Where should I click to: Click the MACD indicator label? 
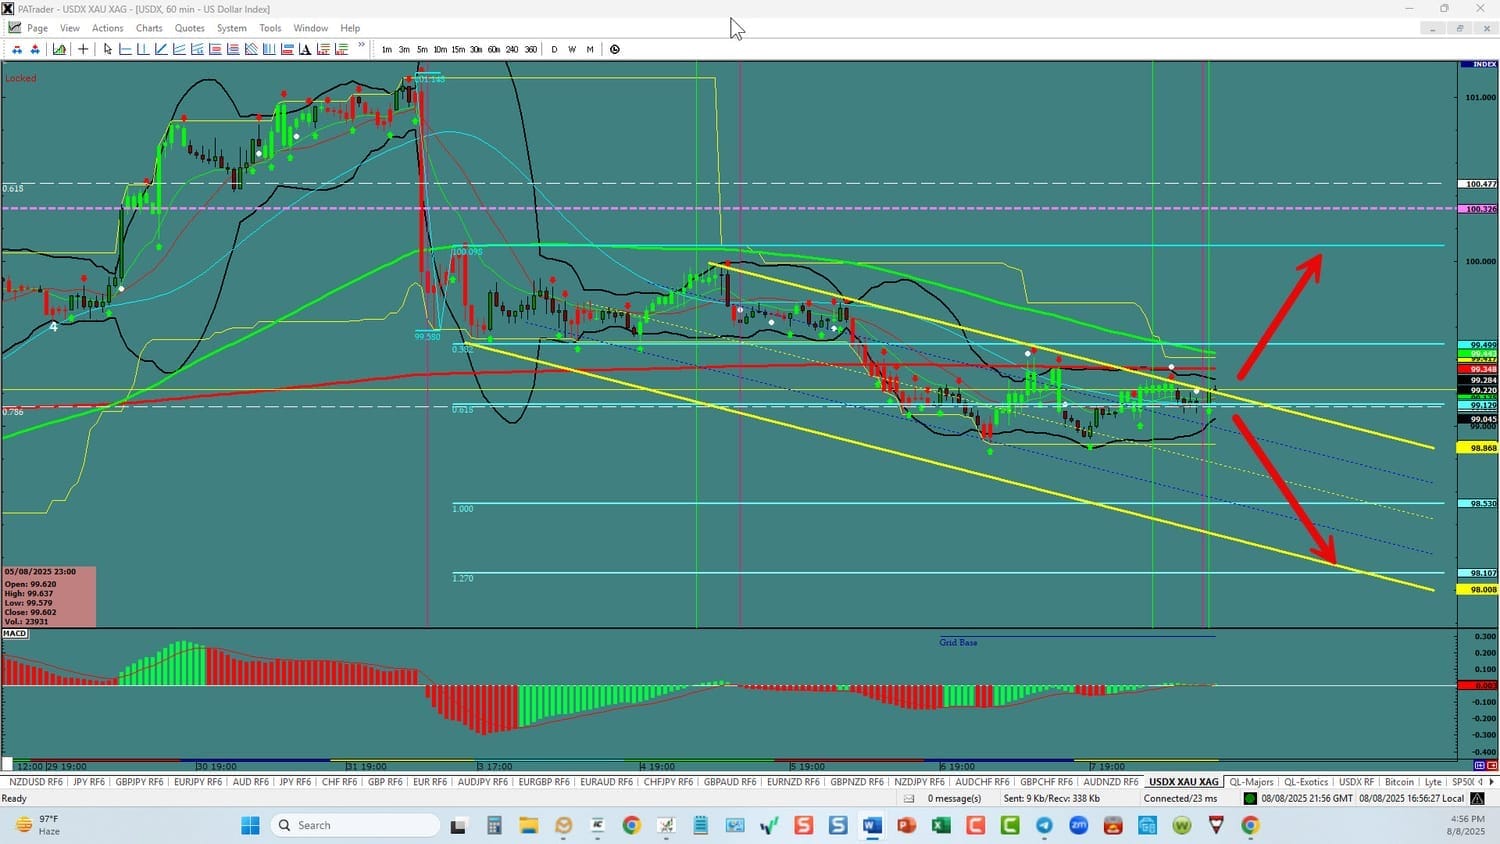15,633
